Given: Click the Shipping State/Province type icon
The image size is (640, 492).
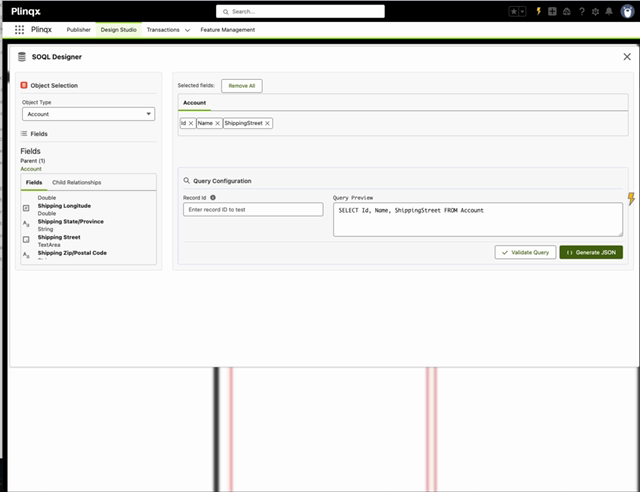Looking at the screenshot, I should click(26, 224).
